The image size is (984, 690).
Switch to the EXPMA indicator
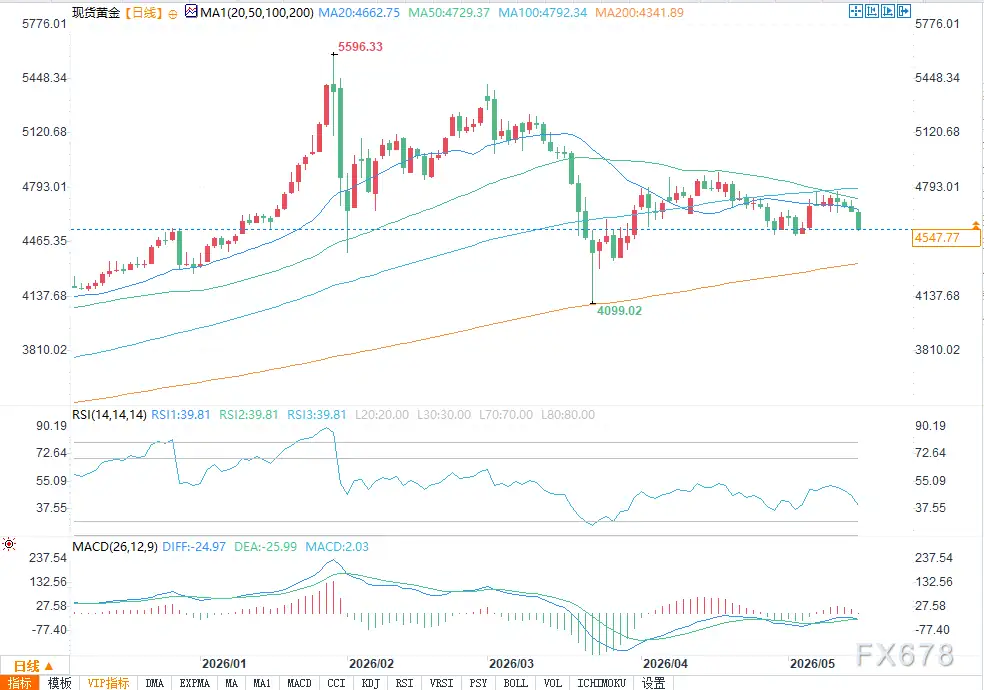195,682
